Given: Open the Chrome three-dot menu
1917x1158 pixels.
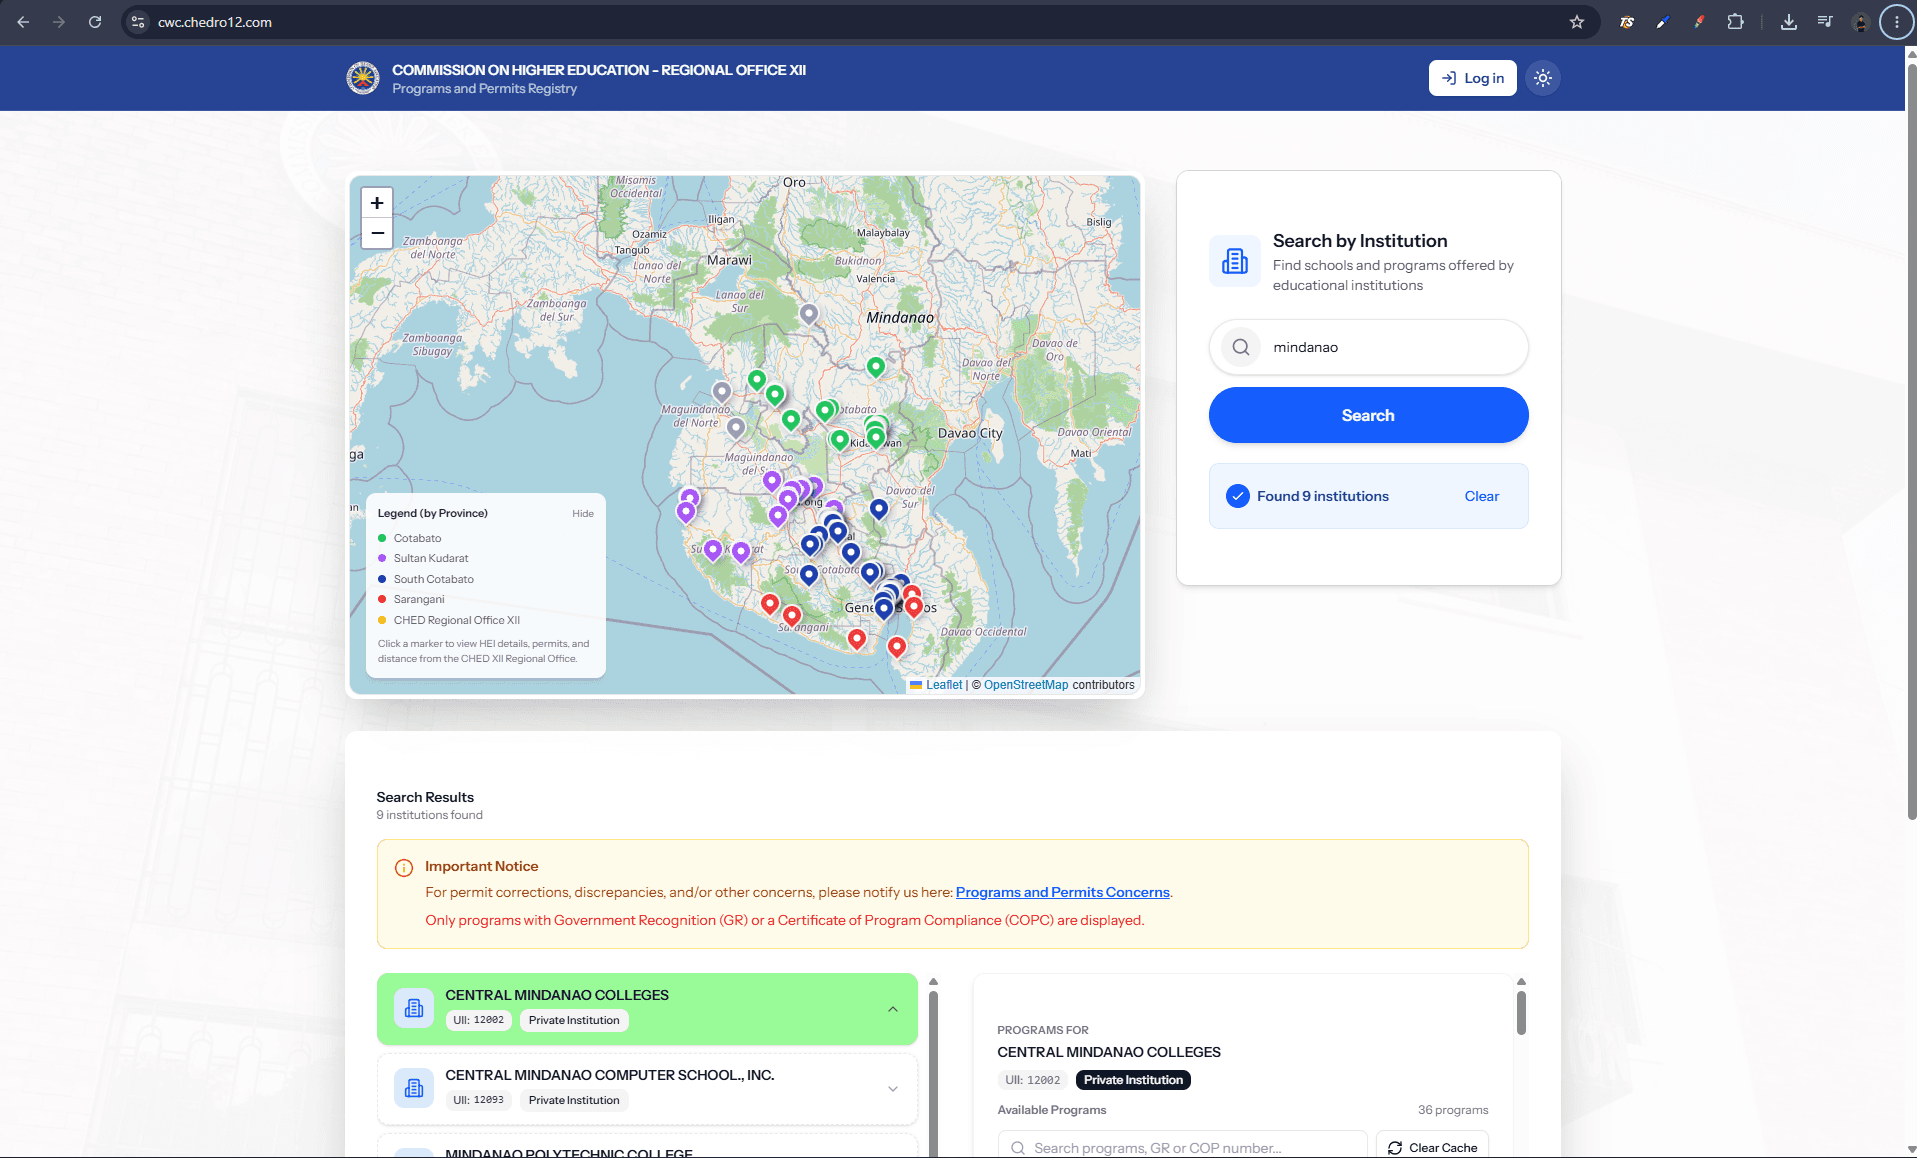Looking at the screenshot, I should click(1897, 22).
